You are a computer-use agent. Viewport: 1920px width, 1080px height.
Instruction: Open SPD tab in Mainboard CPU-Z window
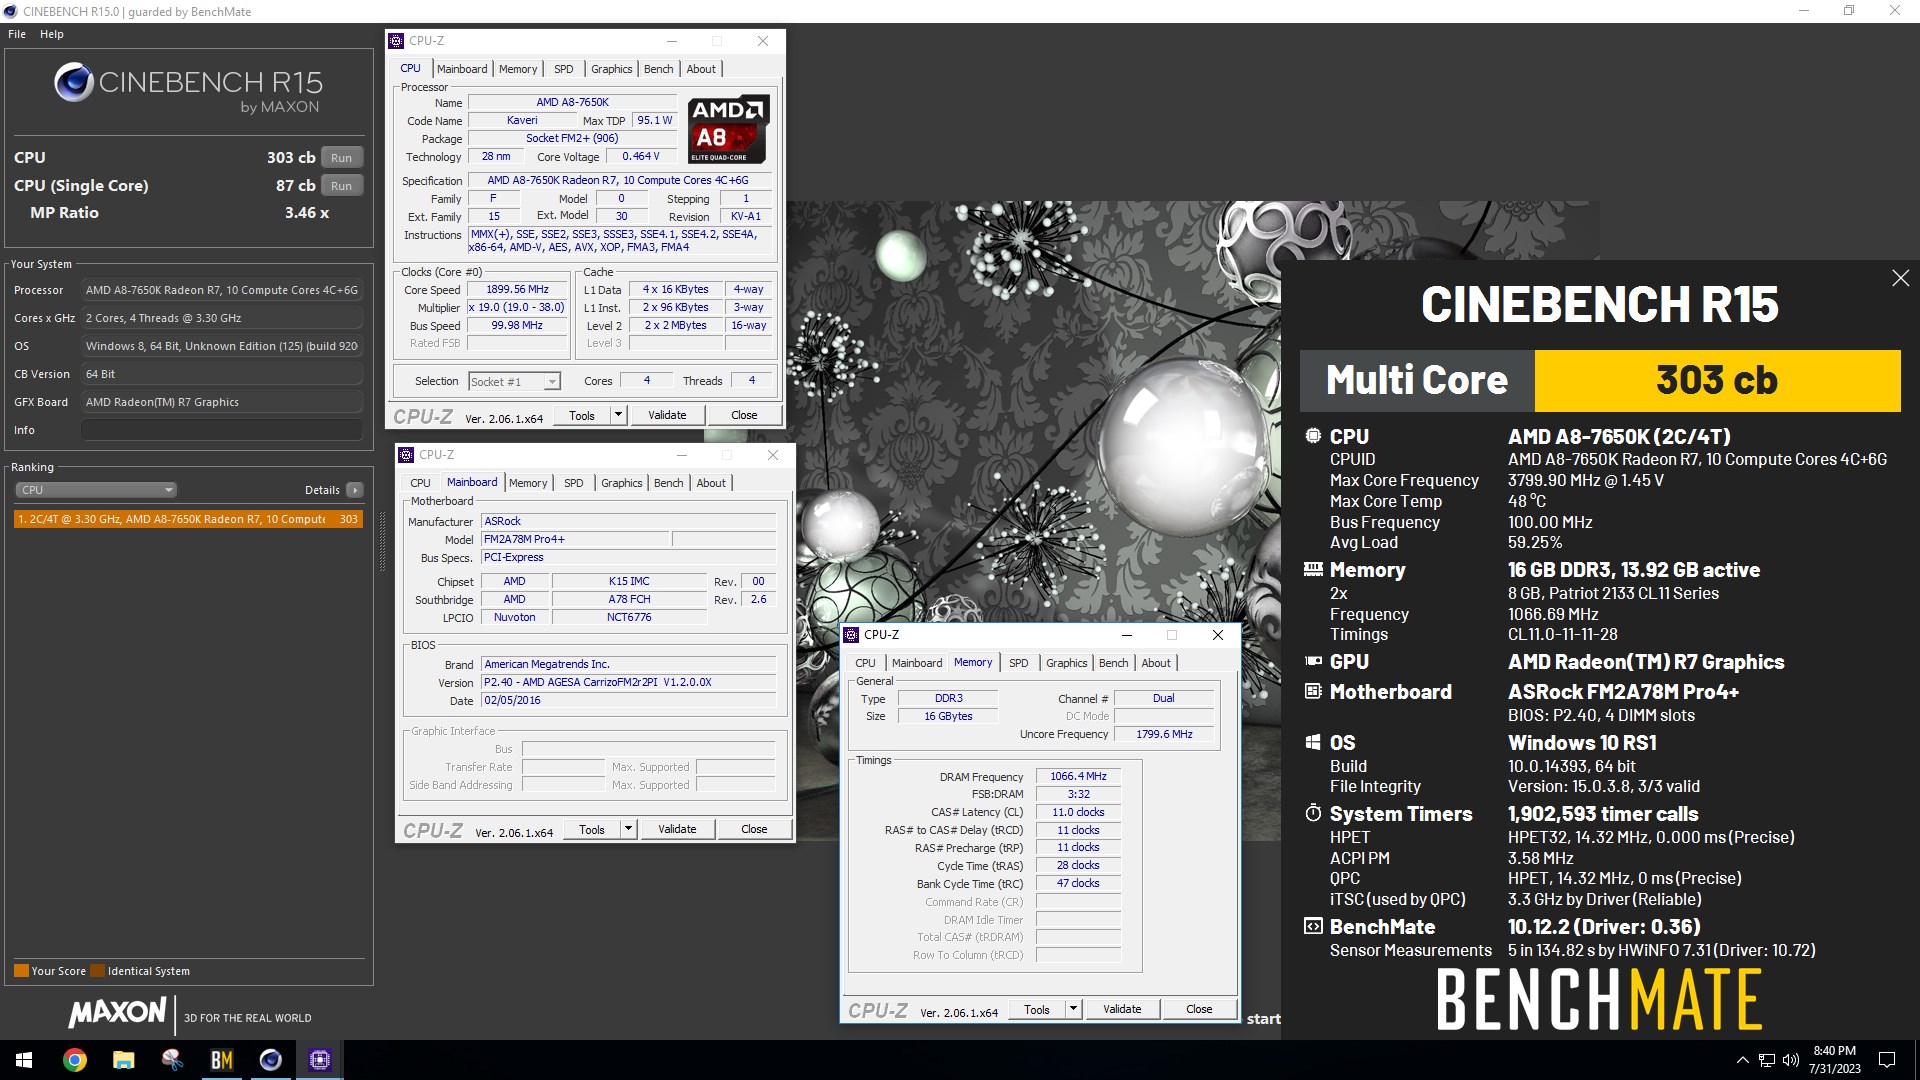click(x=573, y=483)
